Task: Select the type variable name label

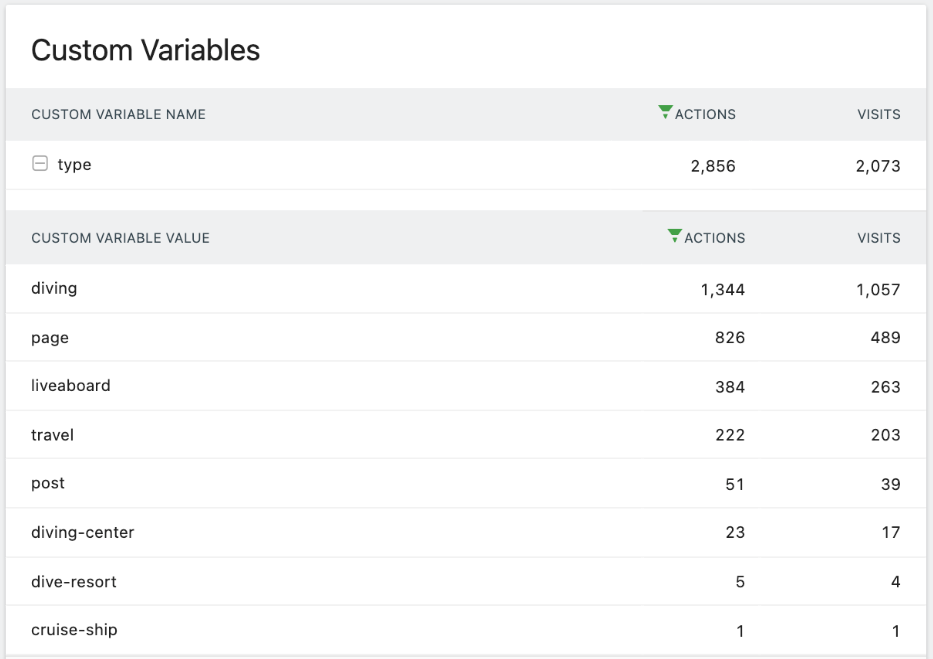Action: (x=74, y=165)
